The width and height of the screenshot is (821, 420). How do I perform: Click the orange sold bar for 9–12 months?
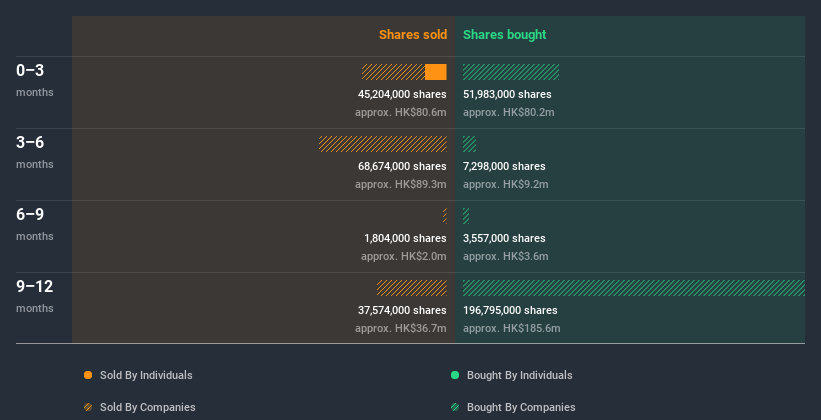(x=412, y=288)
